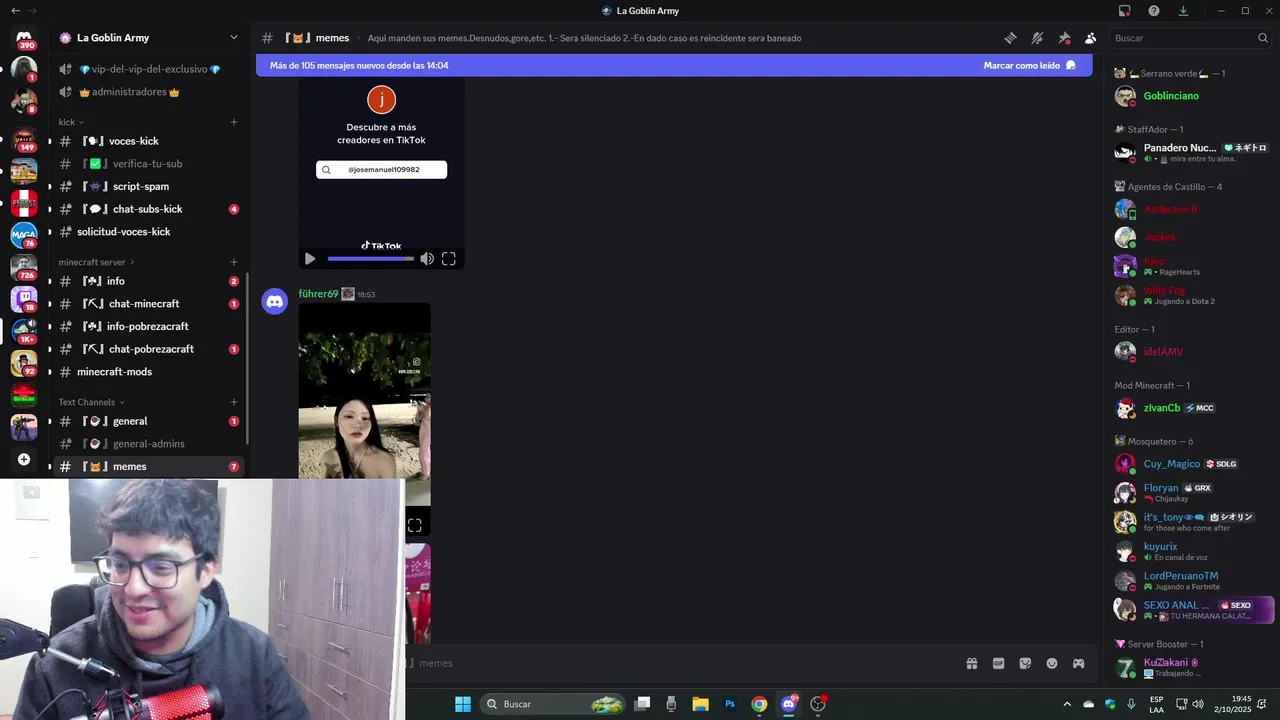Collapse the kick channel category
Screen dimensions: 1280x720
pos(71,122)
